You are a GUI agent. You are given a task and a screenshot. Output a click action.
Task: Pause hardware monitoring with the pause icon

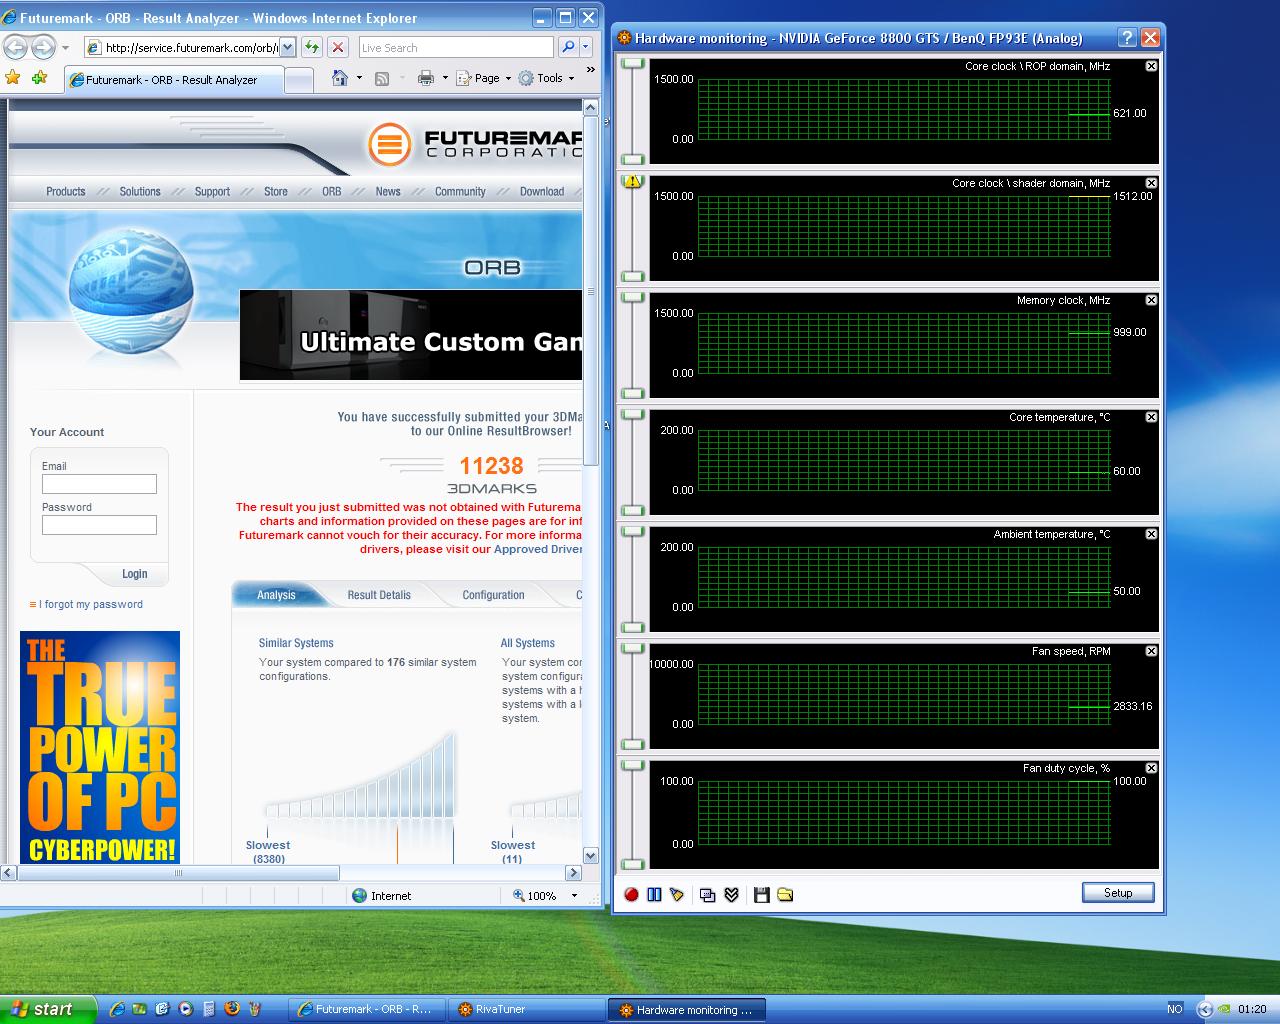point(654,894)
